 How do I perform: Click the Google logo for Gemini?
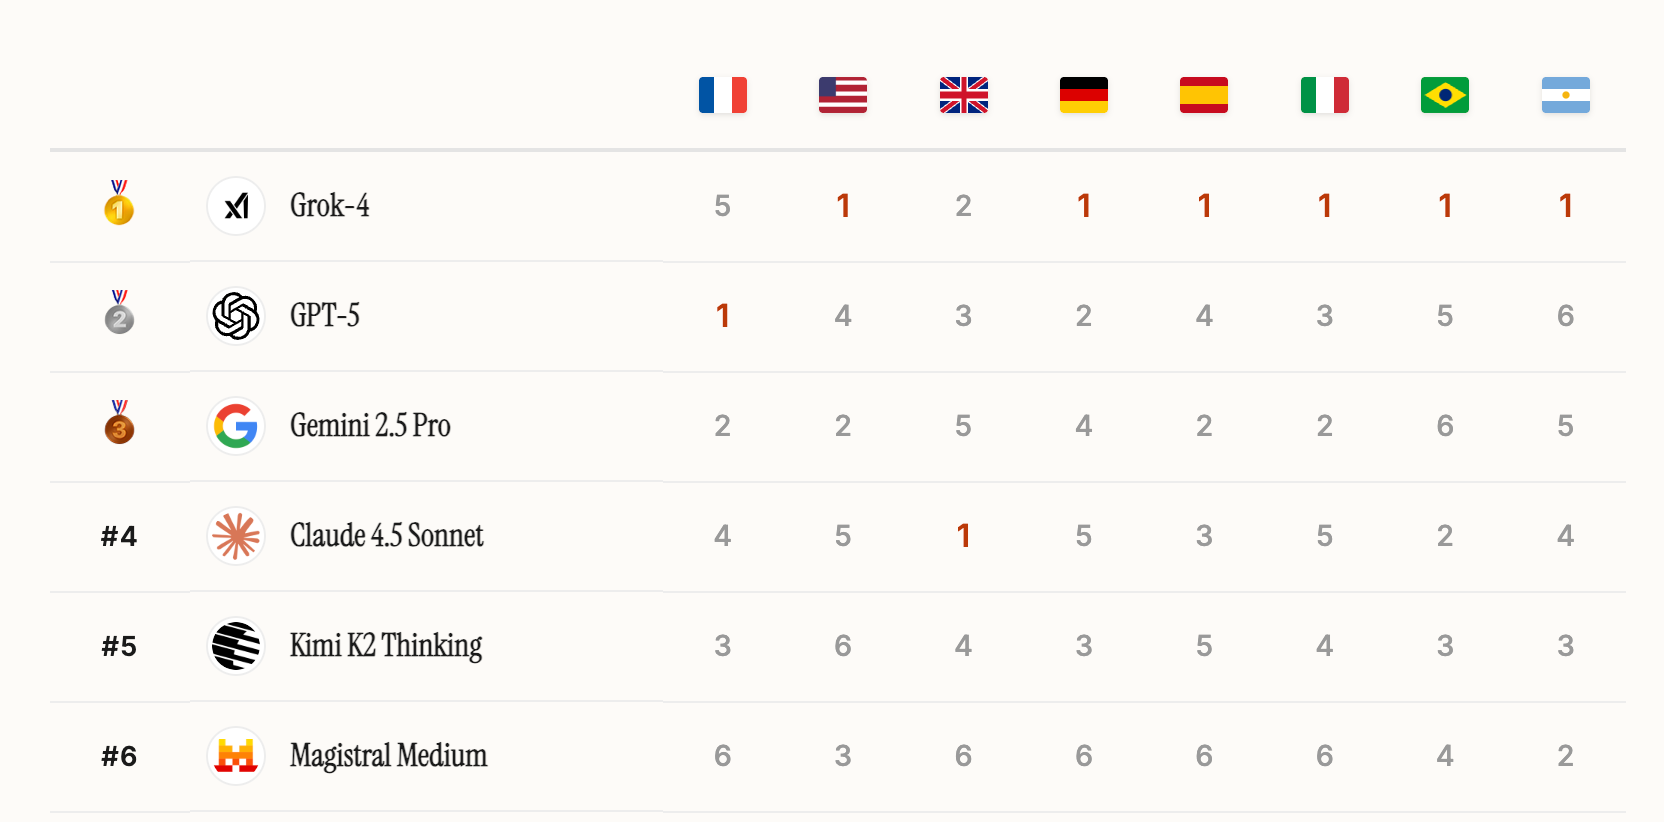(x=236, y=426)
